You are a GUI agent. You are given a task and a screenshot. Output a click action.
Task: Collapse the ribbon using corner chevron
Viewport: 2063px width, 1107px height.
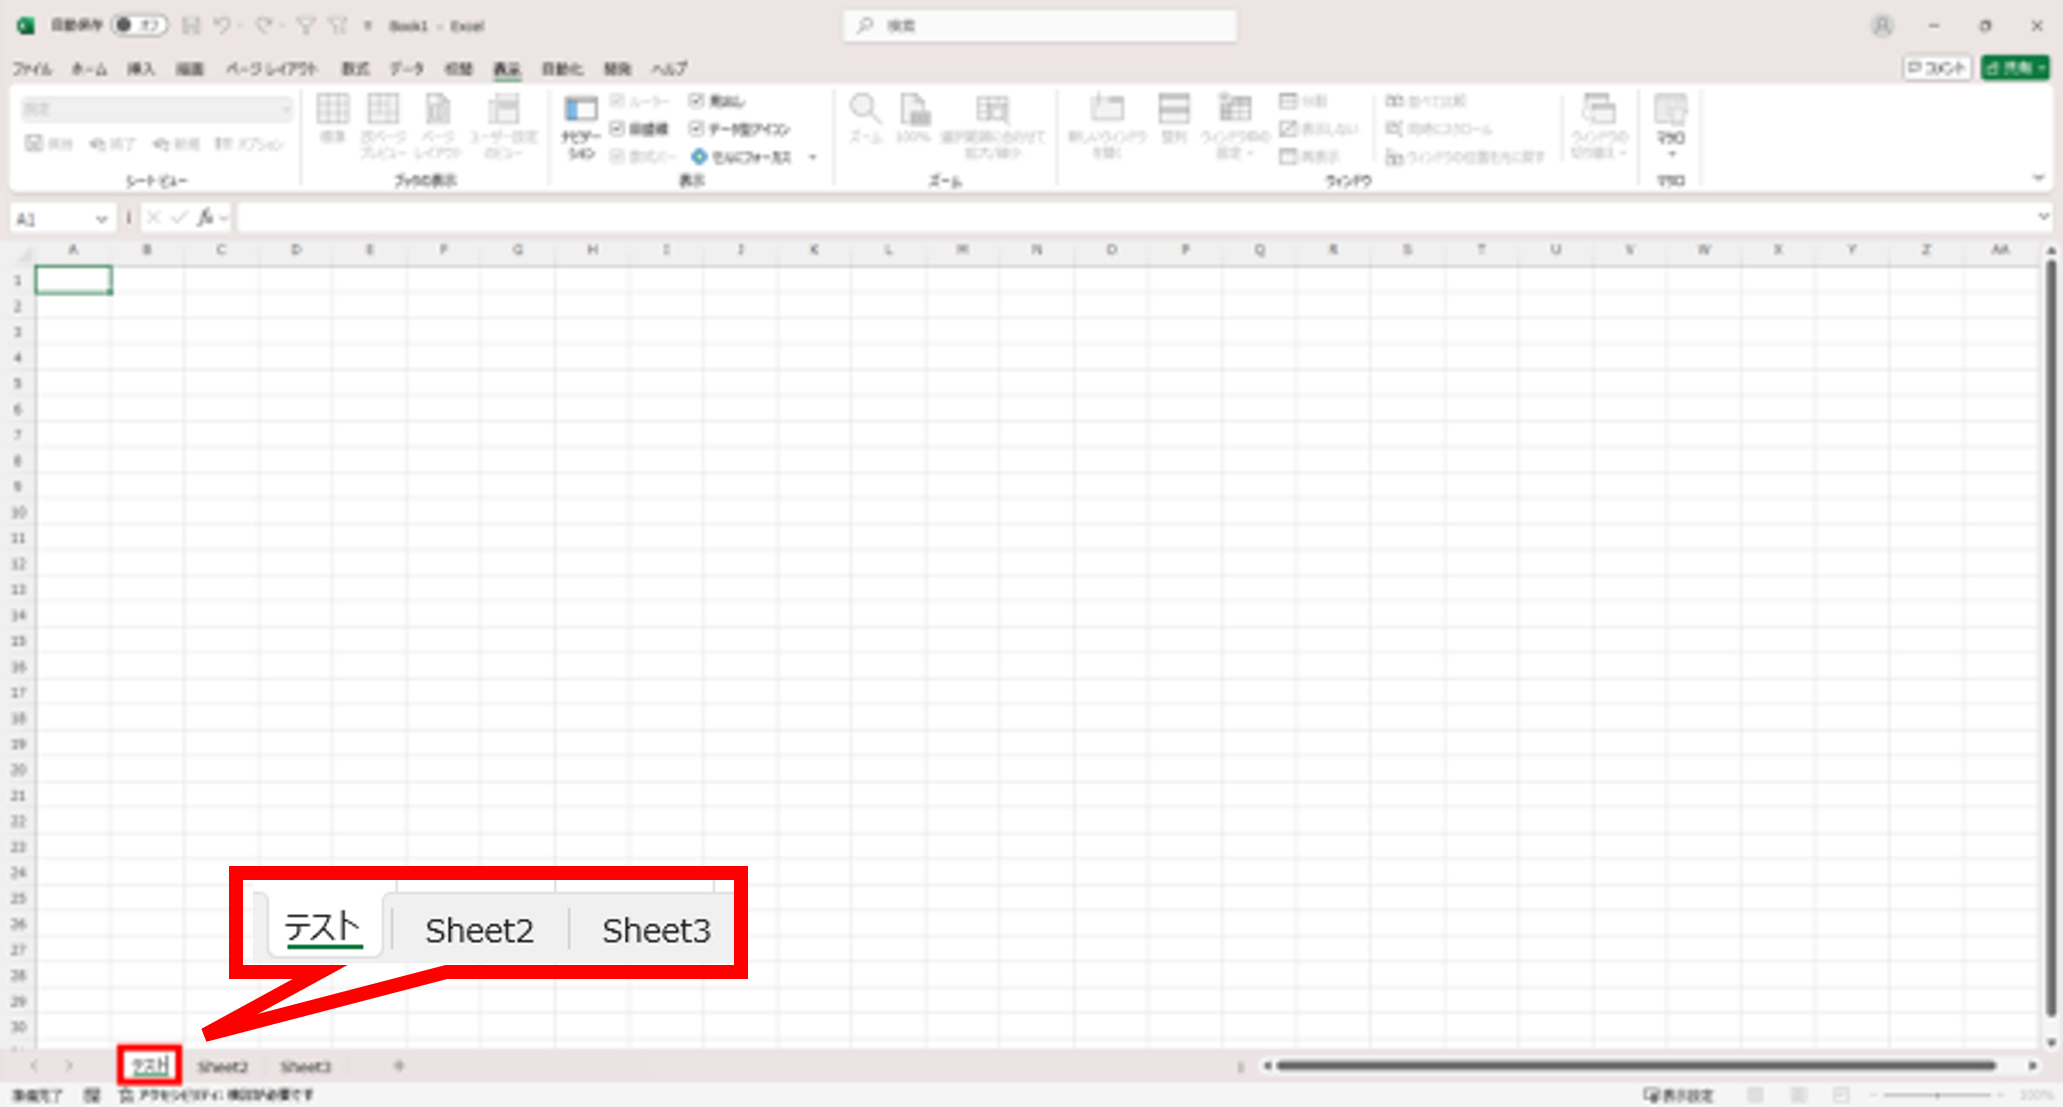[x=2038, y=179]
